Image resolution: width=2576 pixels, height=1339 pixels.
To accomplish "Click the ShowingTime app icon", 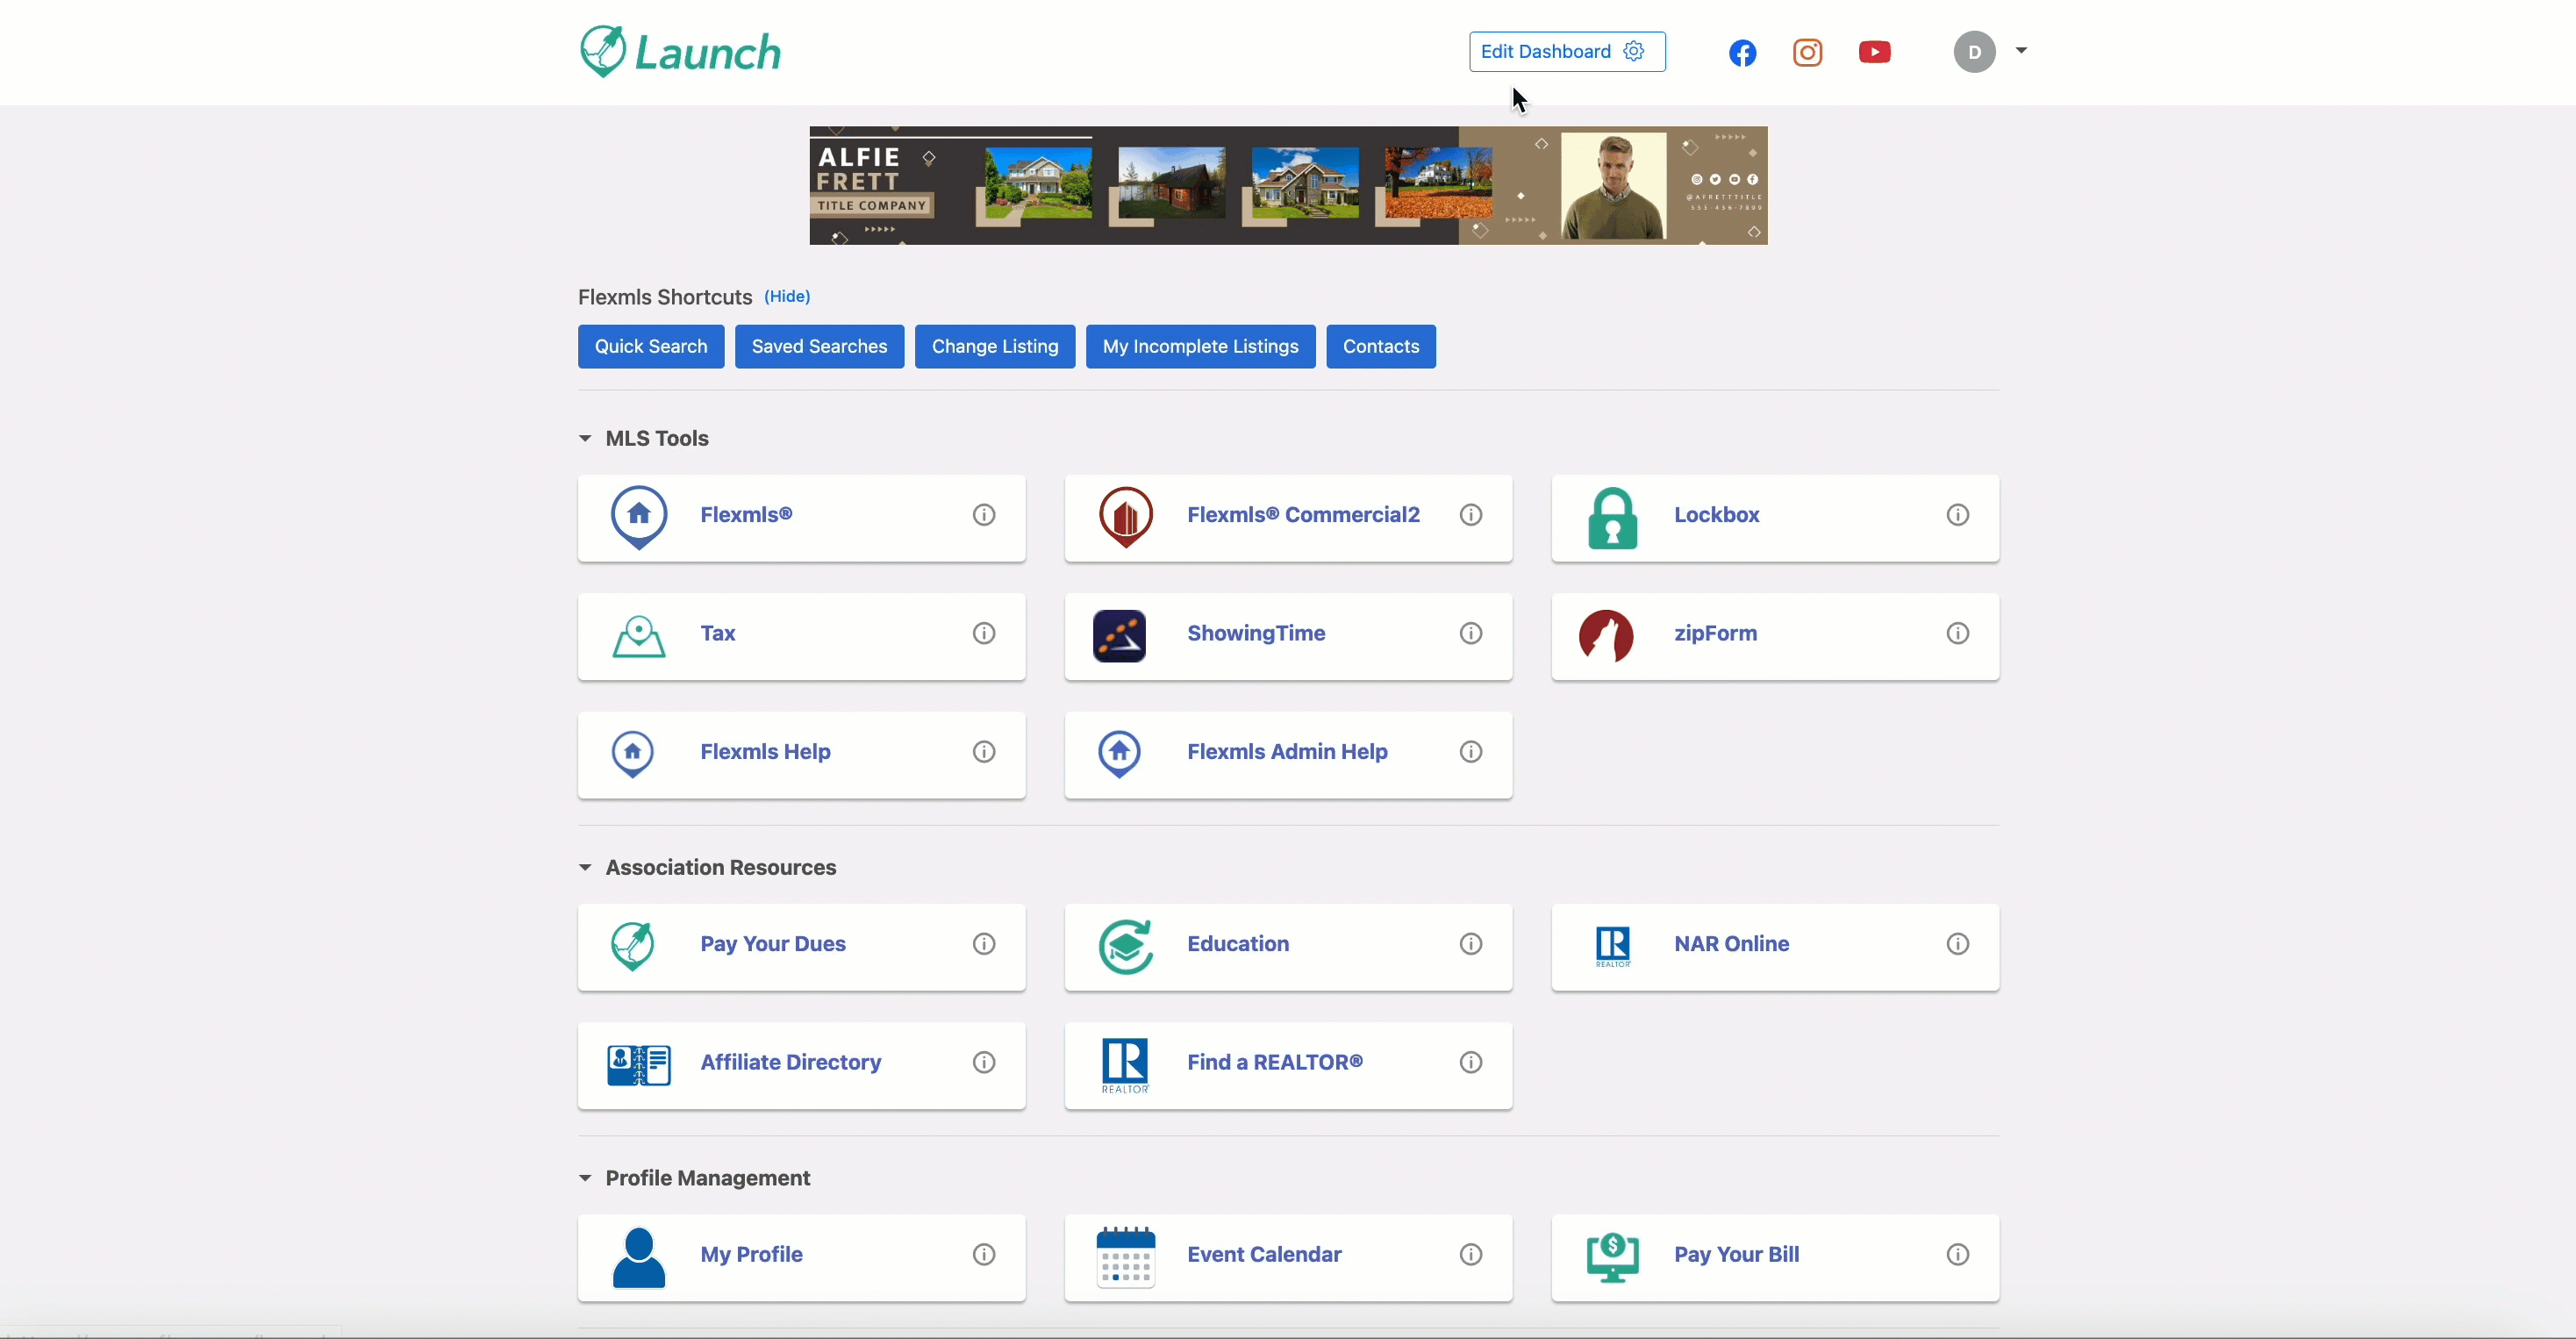I will (x=1119, y=636).
